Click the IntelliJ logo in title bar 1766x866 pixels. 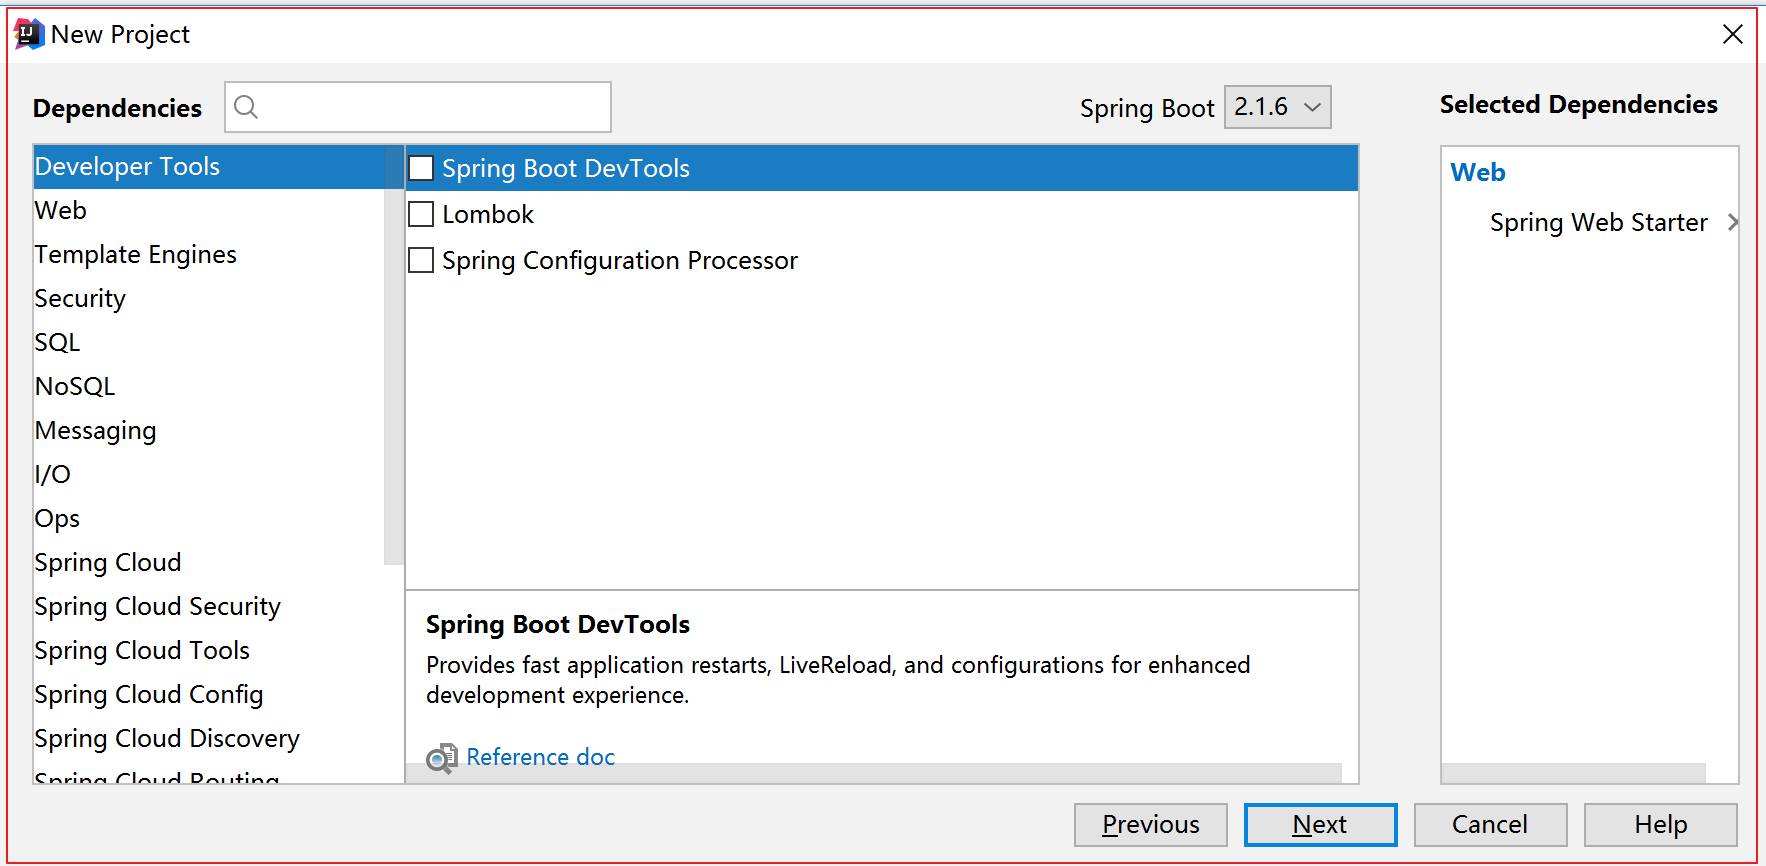coord(29,34)
